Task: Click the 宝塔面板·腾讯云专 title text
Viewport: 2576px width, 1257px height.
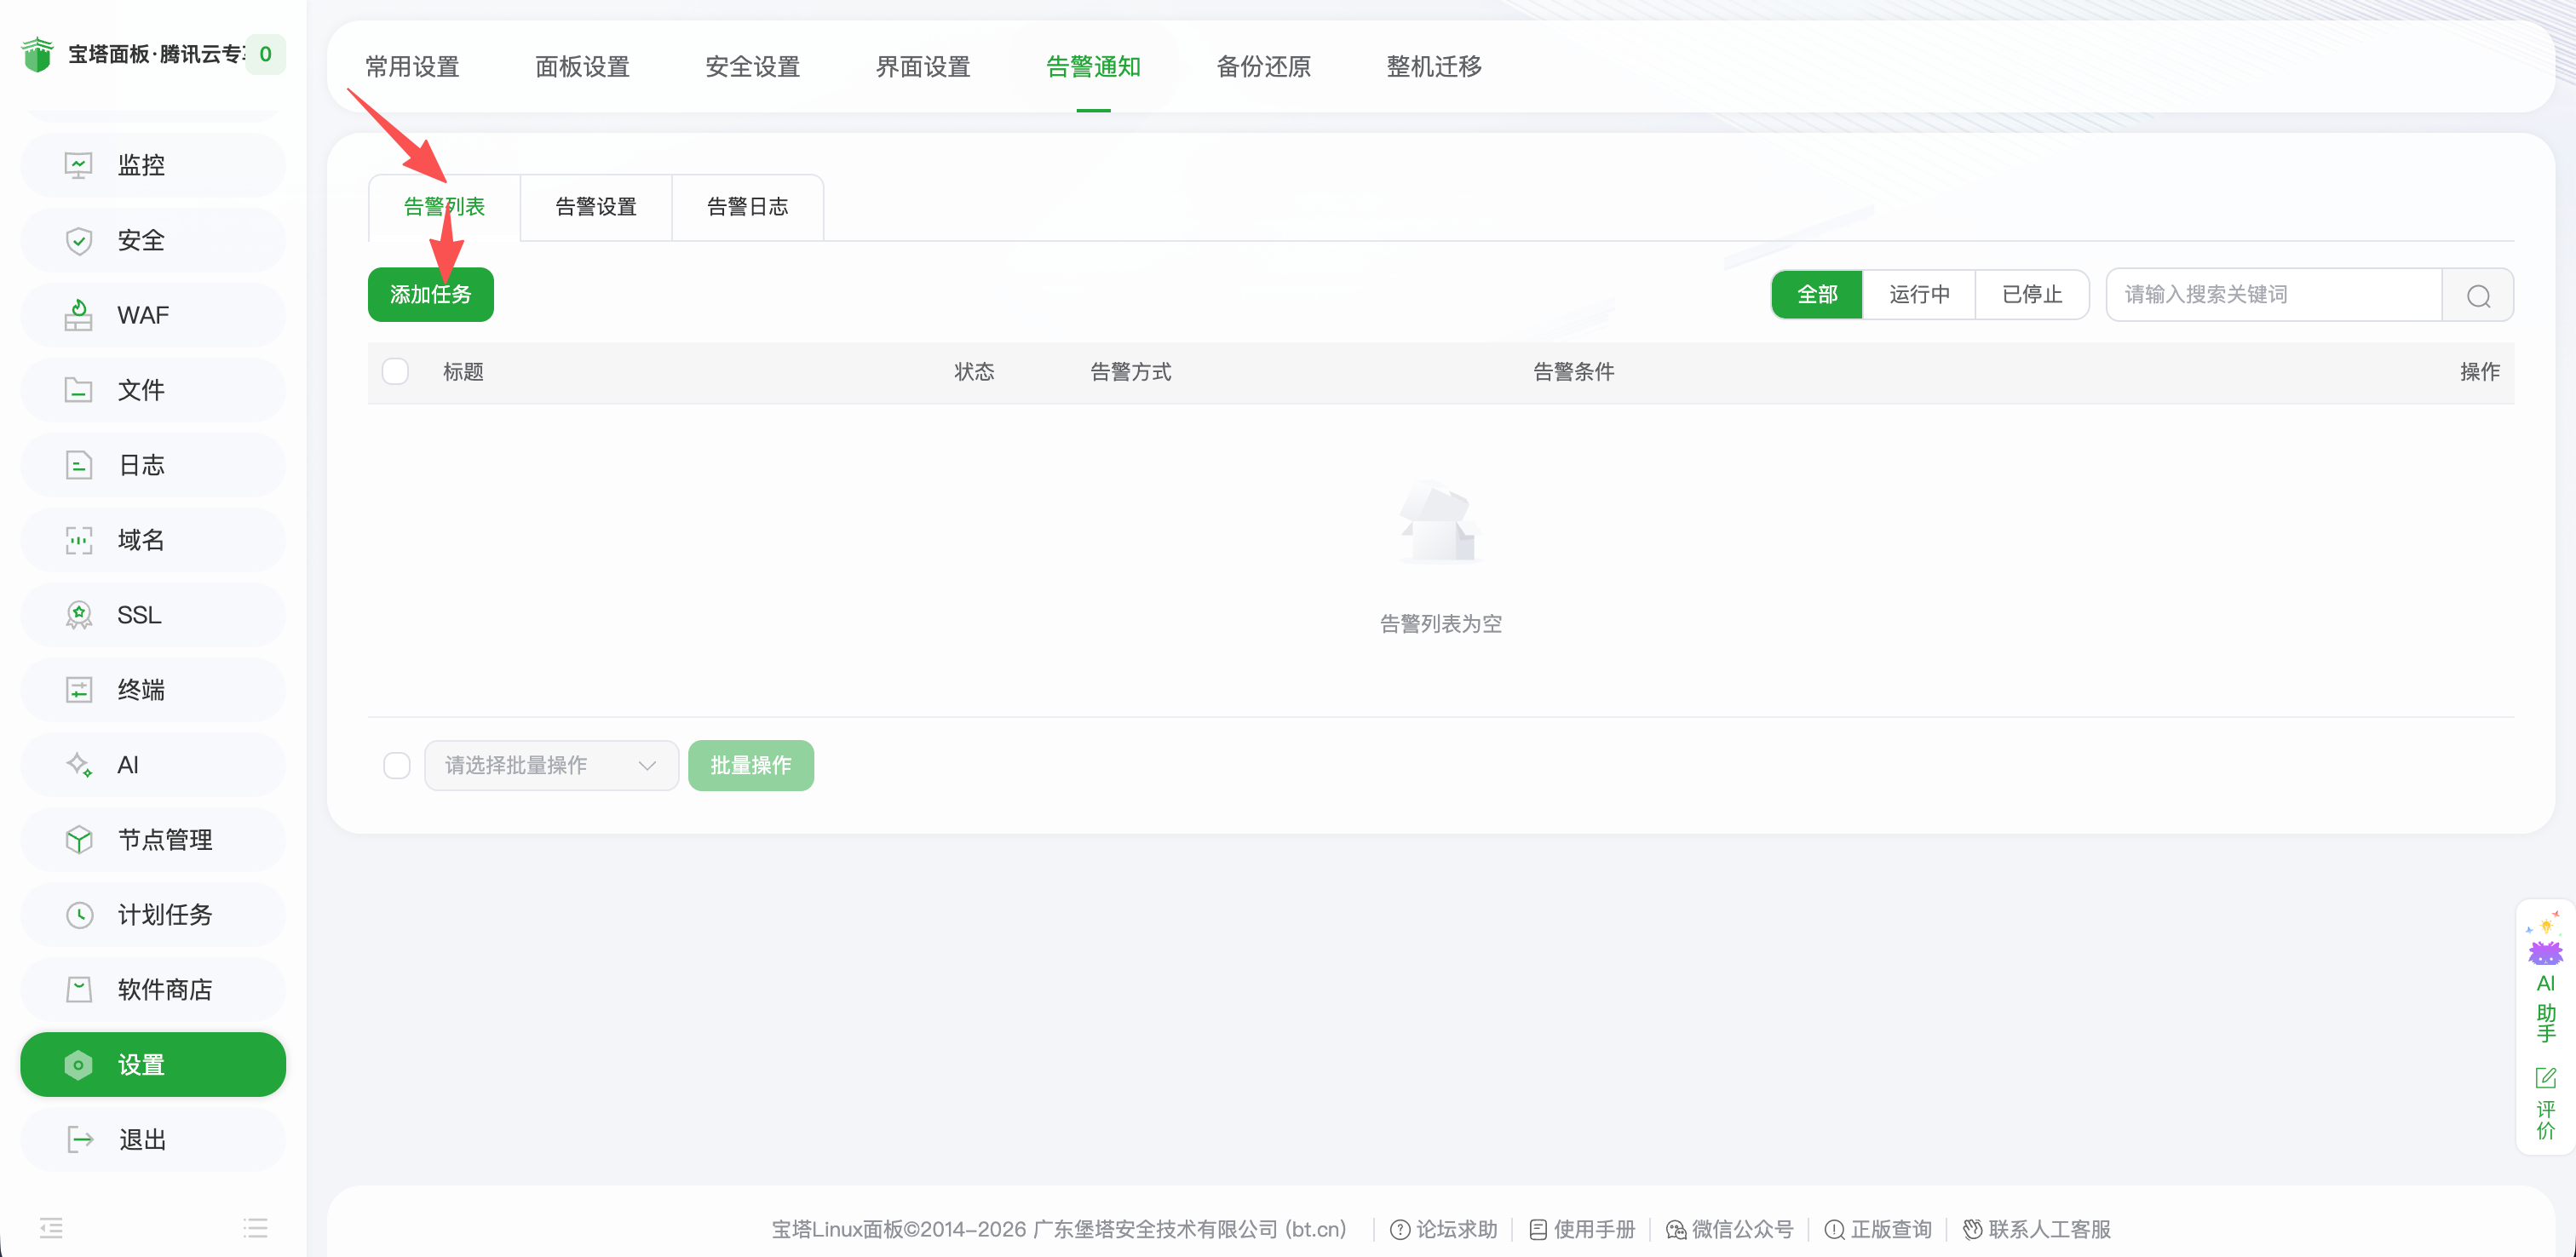Action: [156, 54]
